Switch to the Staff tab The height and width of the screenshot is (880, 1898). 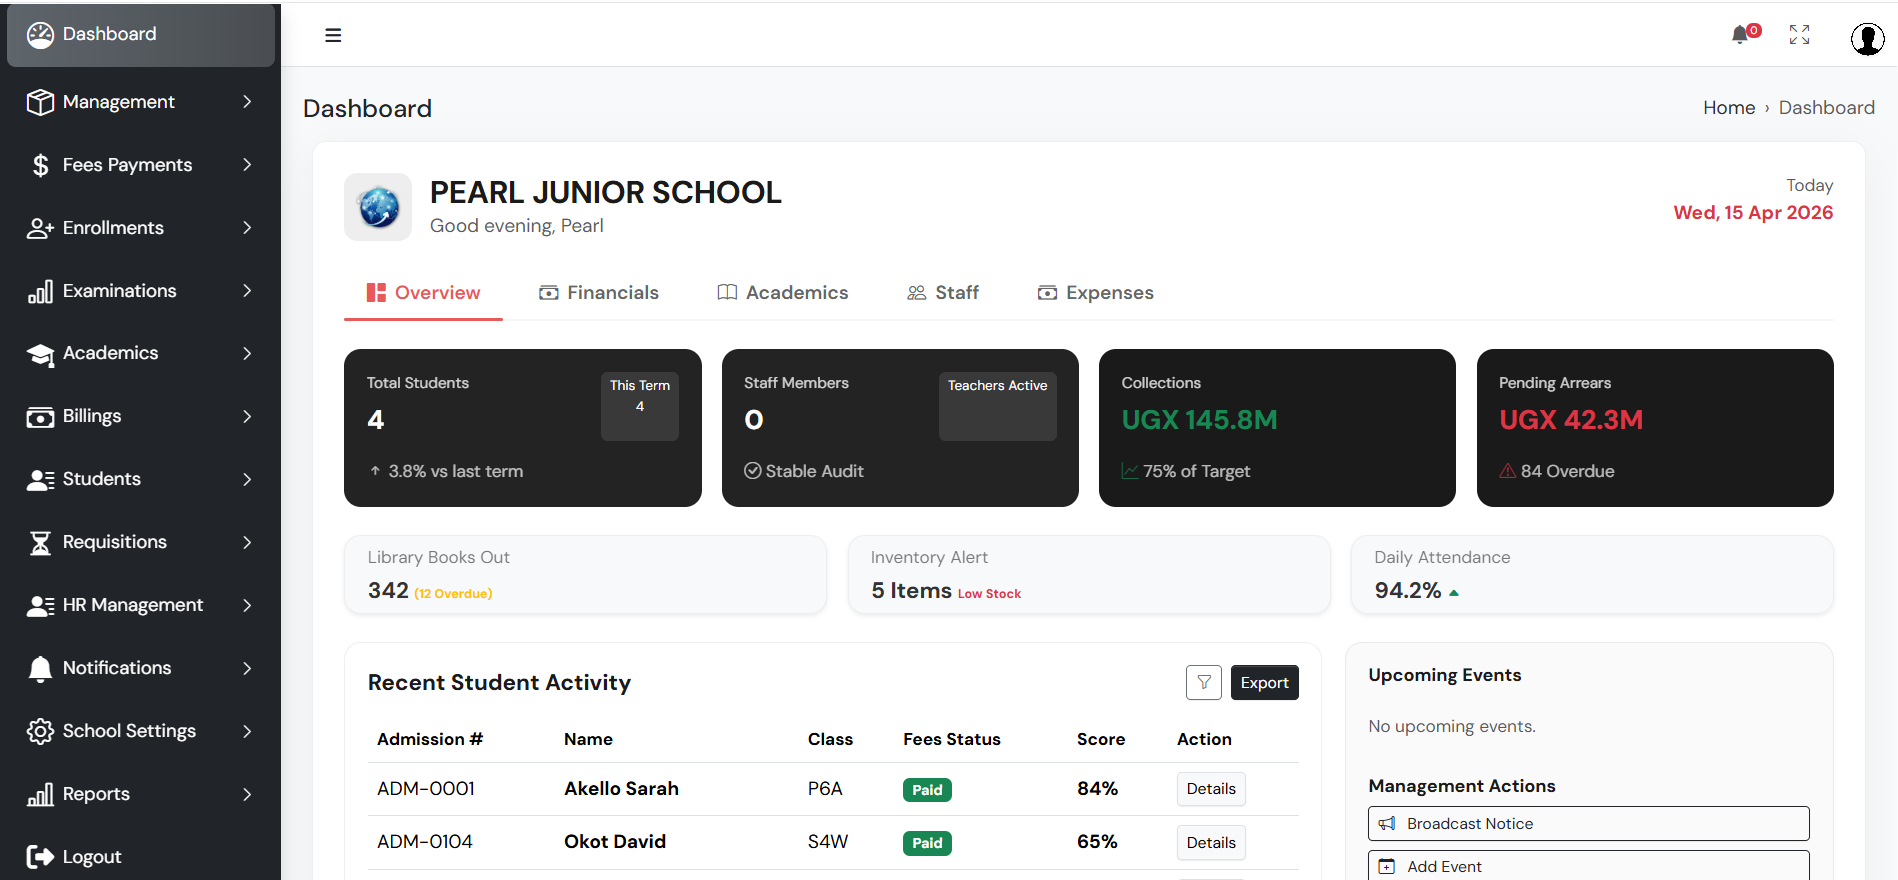943,293
